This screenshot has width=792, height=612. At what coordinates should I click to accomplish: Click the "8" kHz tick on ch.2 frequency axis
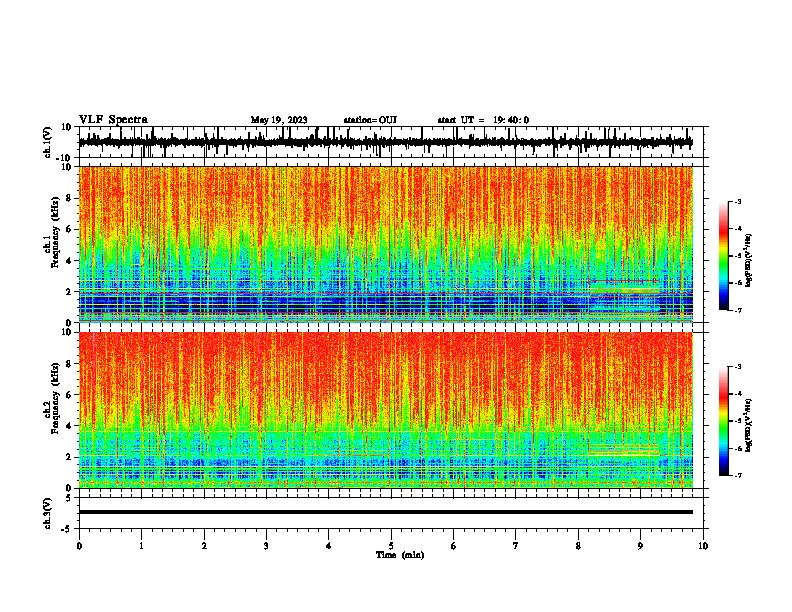(69, 364)
